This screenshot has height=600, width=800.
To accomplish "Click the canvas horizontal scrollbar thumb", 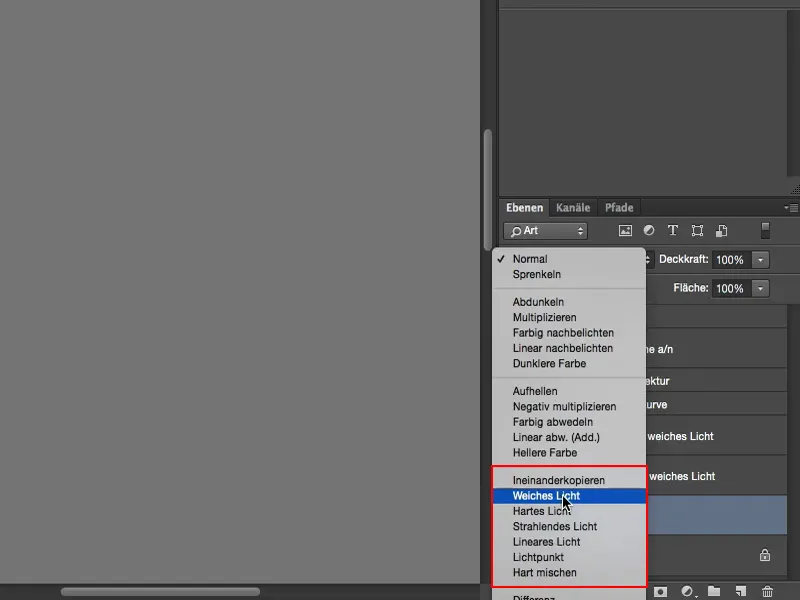I will (x=160, y=592).
